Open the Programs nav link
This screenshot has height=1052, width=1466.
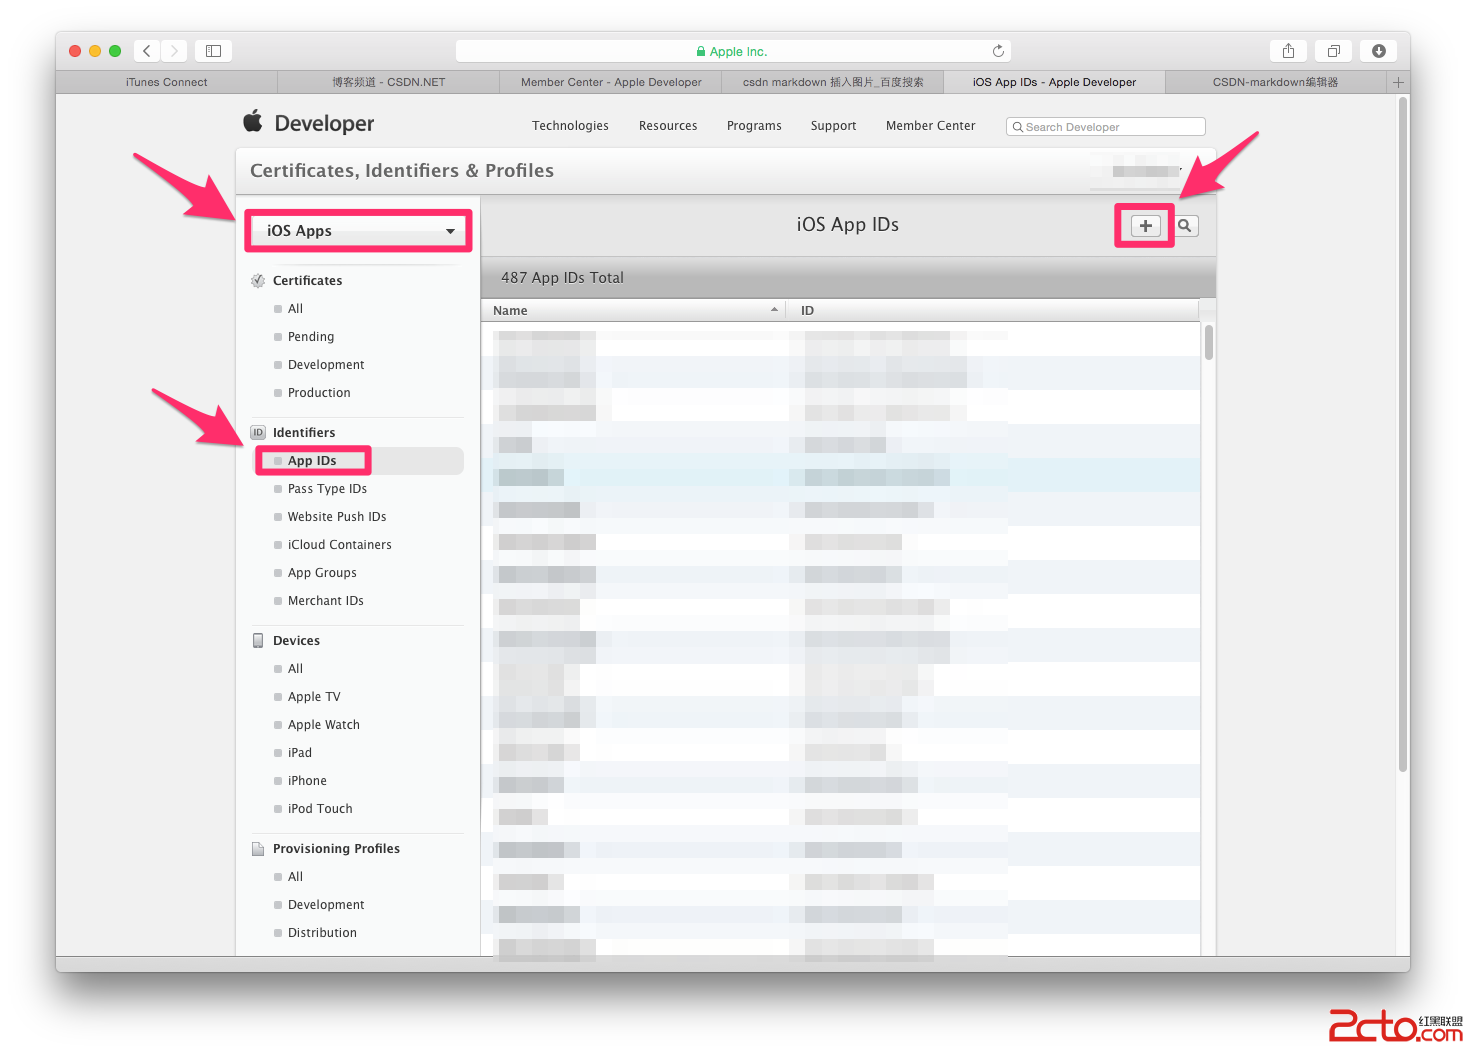[754, 126]
